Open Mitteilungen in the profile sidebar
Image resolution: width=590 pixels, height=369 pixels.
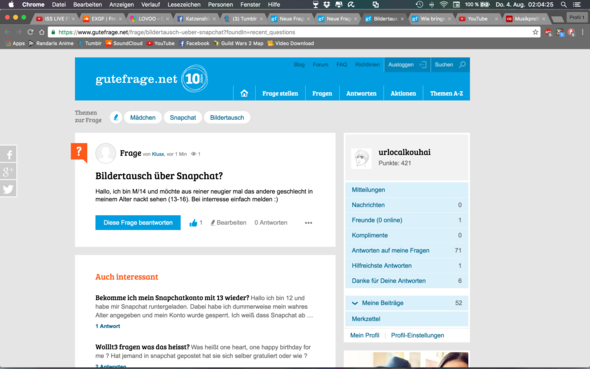(406, 190)
